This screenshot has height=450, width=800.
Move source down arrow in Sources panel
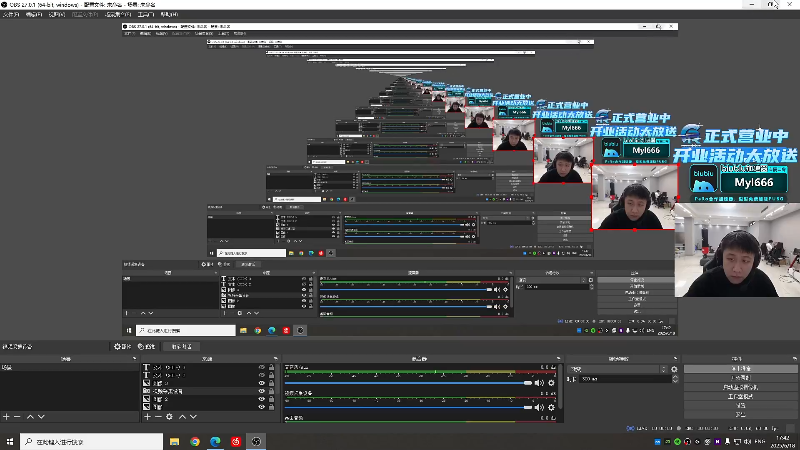[x=193, y=417]
